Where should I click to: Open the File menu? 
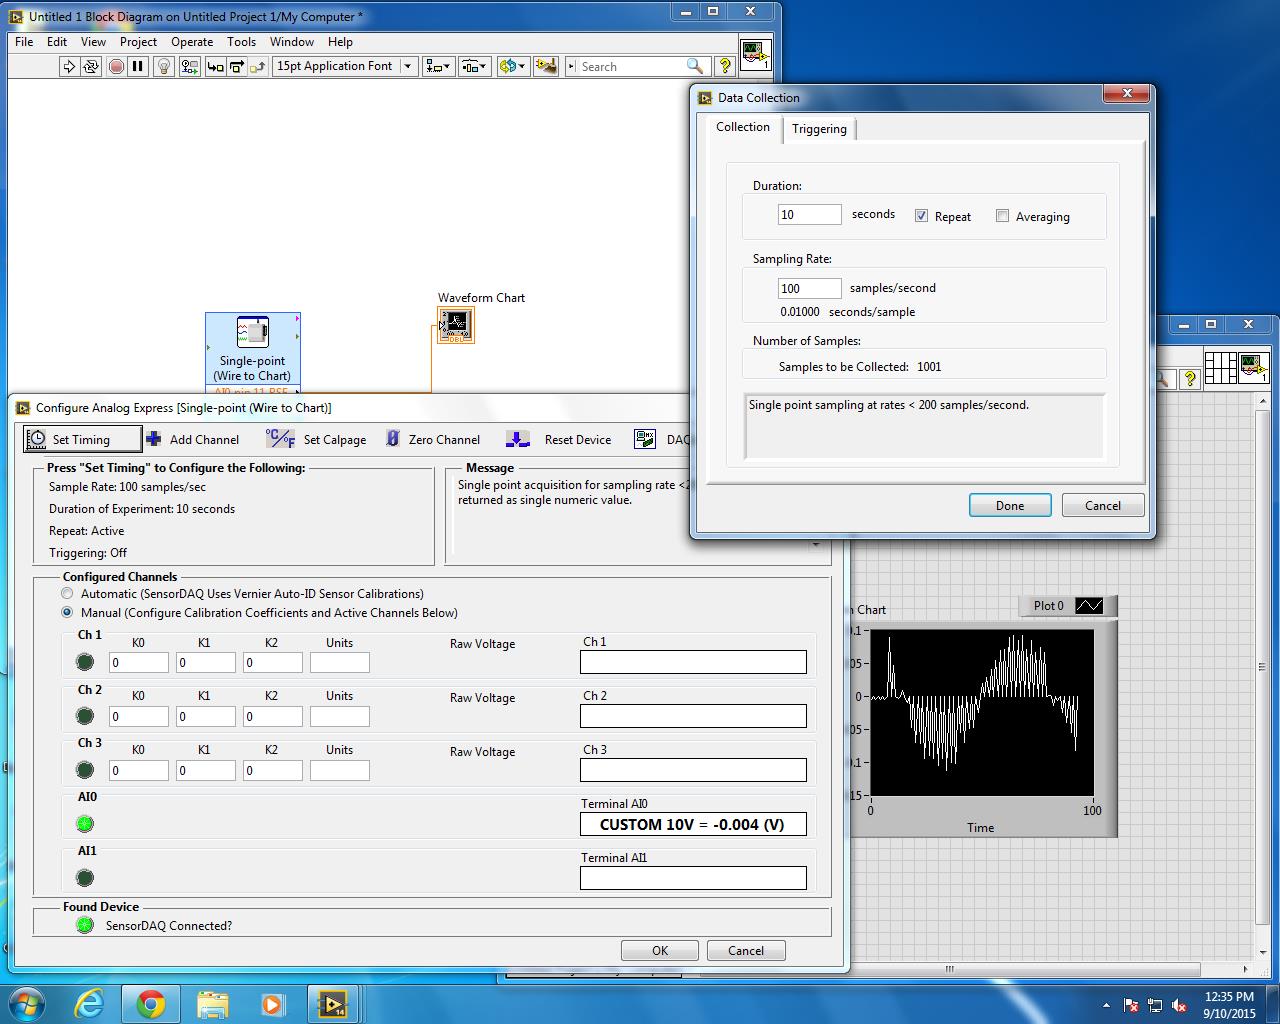(24, 42)
